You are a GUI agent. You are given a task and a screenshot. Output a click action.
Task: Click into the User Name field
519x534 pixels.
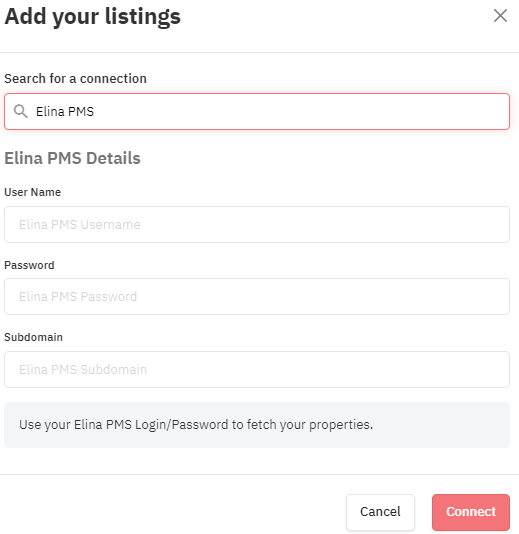click(257, 224)
